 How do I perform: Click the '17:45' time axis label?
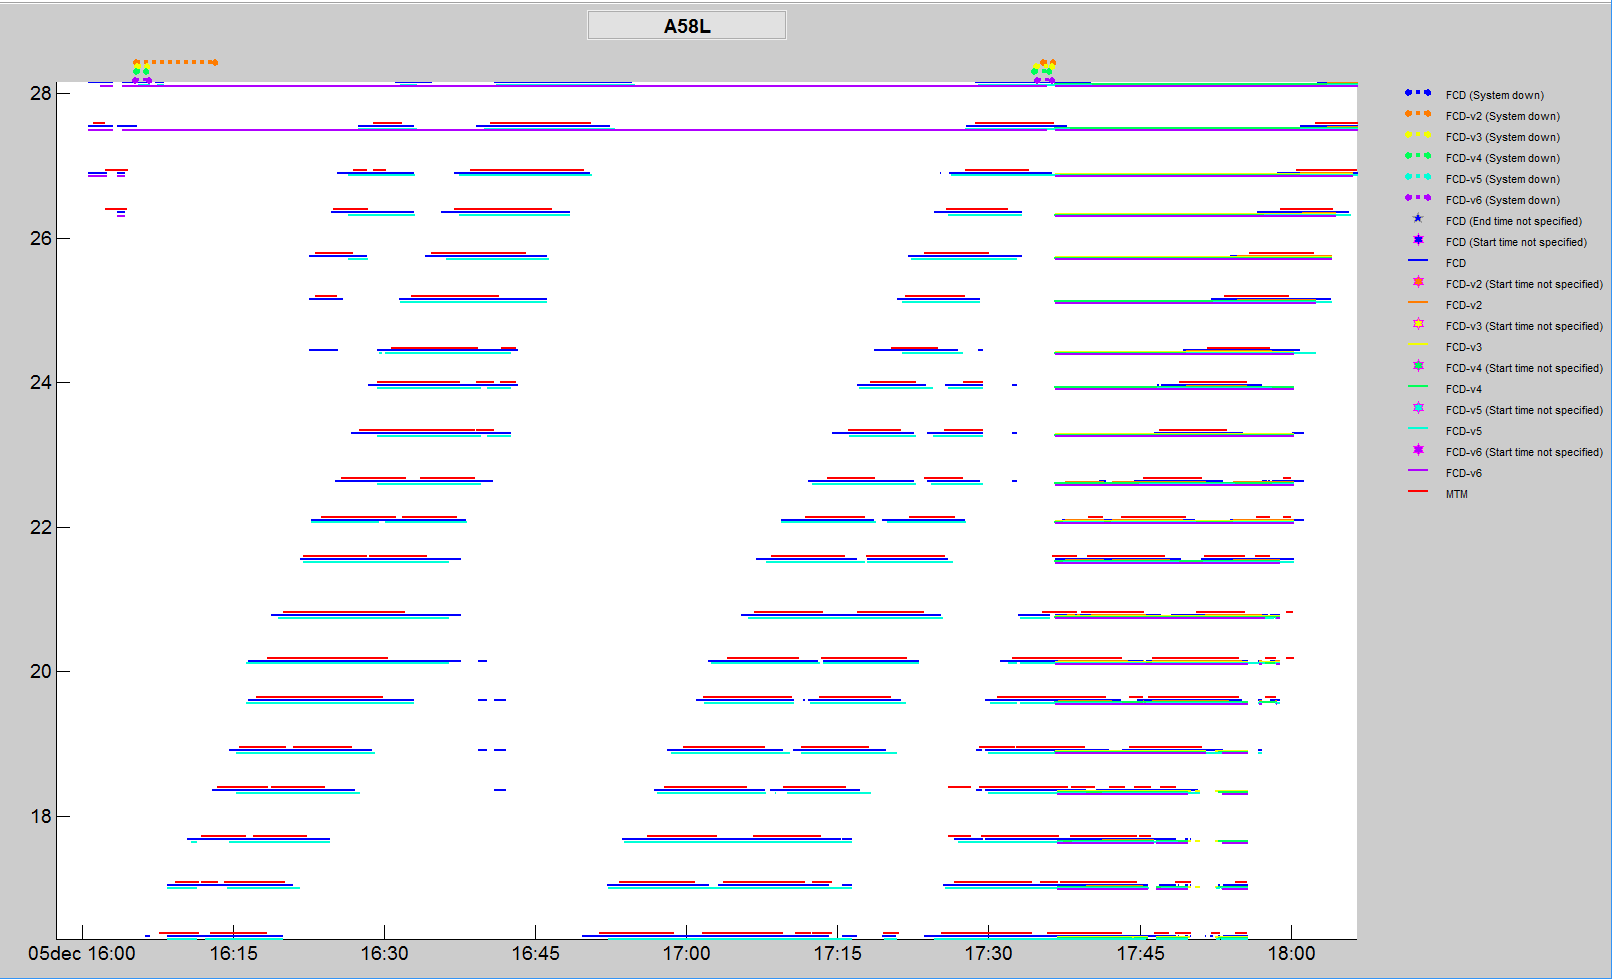pos(1140,953)
